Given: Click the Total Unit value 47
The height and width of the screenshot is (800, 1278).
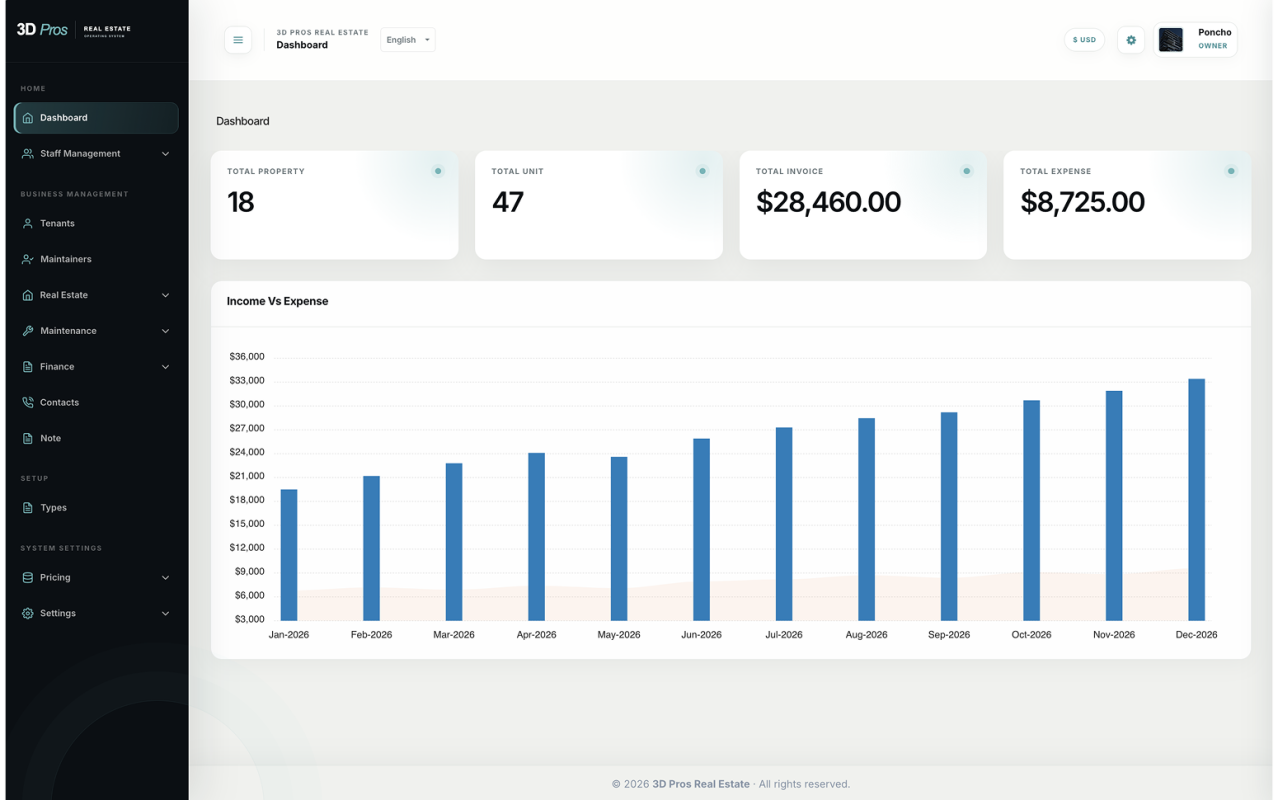Looking at the screenshot, I should pos(508,202).
